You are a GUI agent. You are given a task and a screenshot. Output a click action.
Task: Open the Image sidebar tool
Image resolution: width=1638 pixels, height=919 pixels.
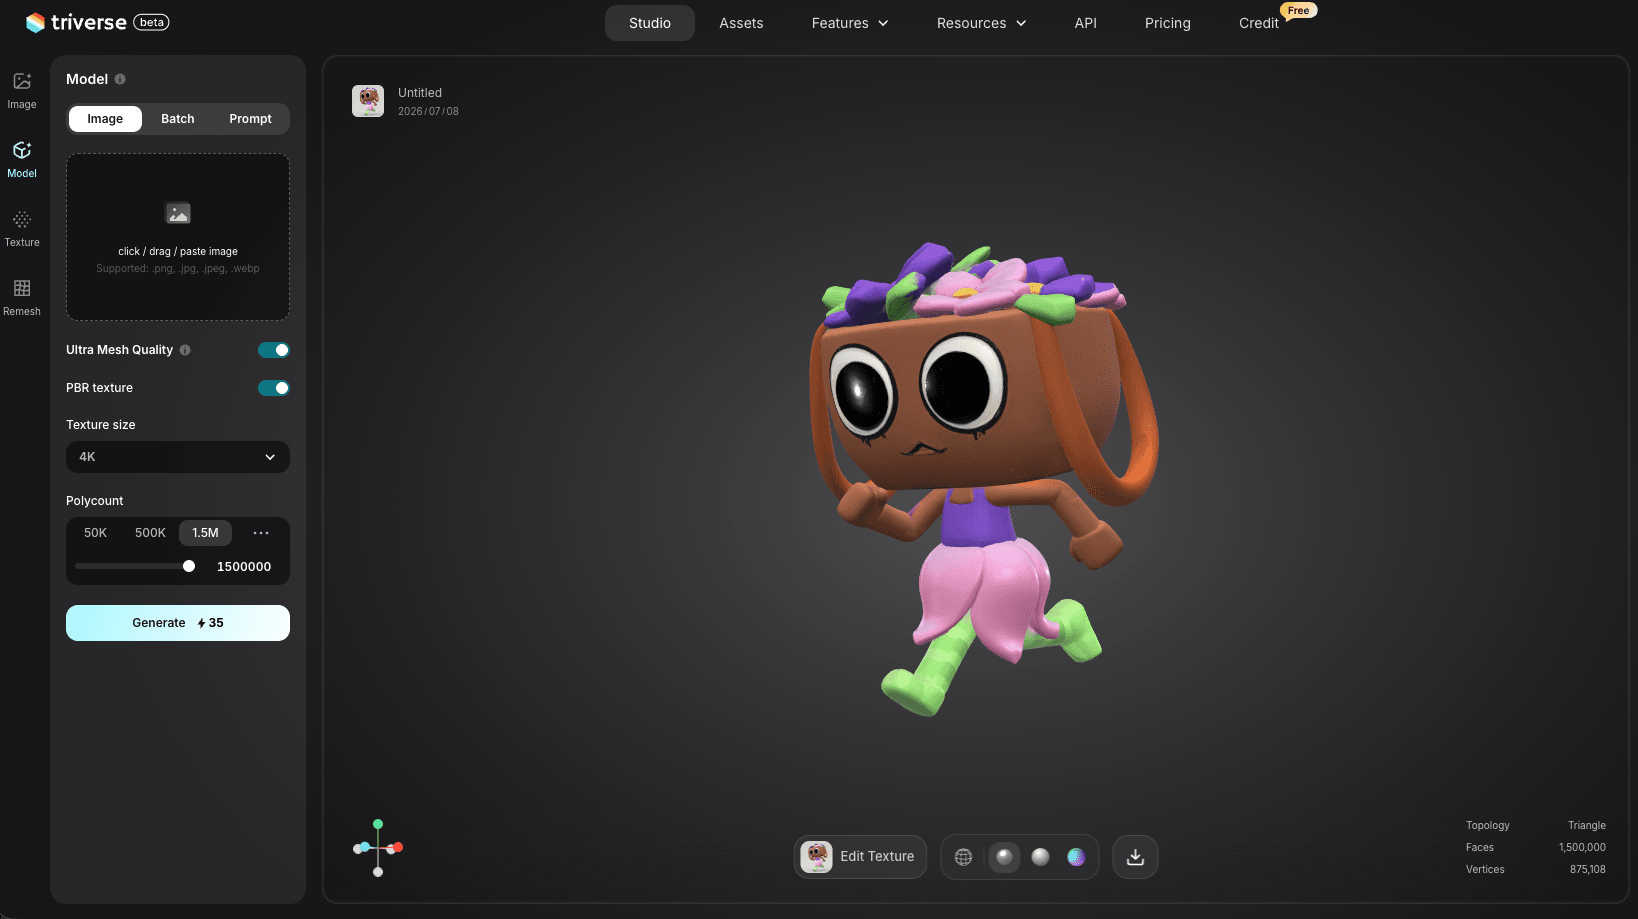22,90
